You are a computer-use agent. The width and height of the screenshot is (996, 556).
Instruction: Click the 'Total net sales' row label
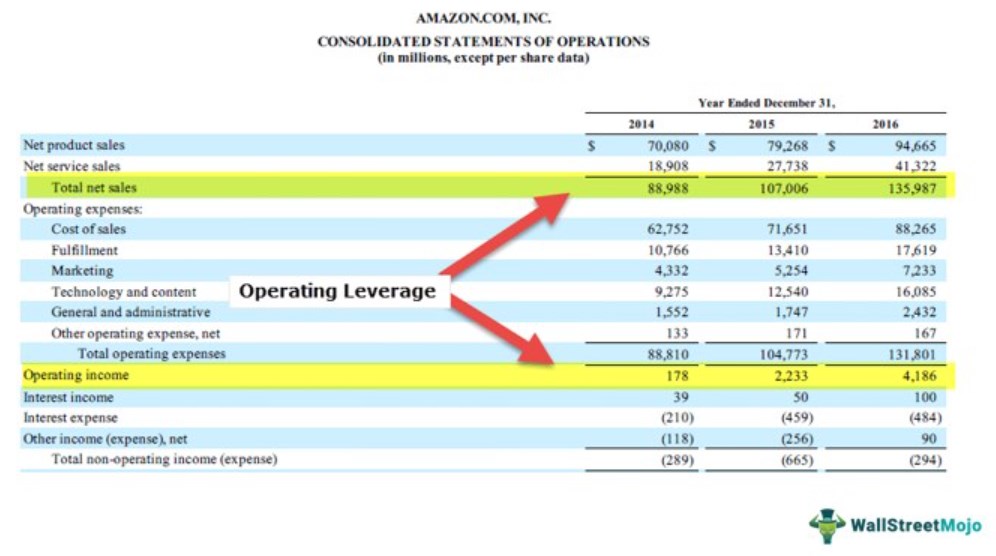[x=94, y=187]
